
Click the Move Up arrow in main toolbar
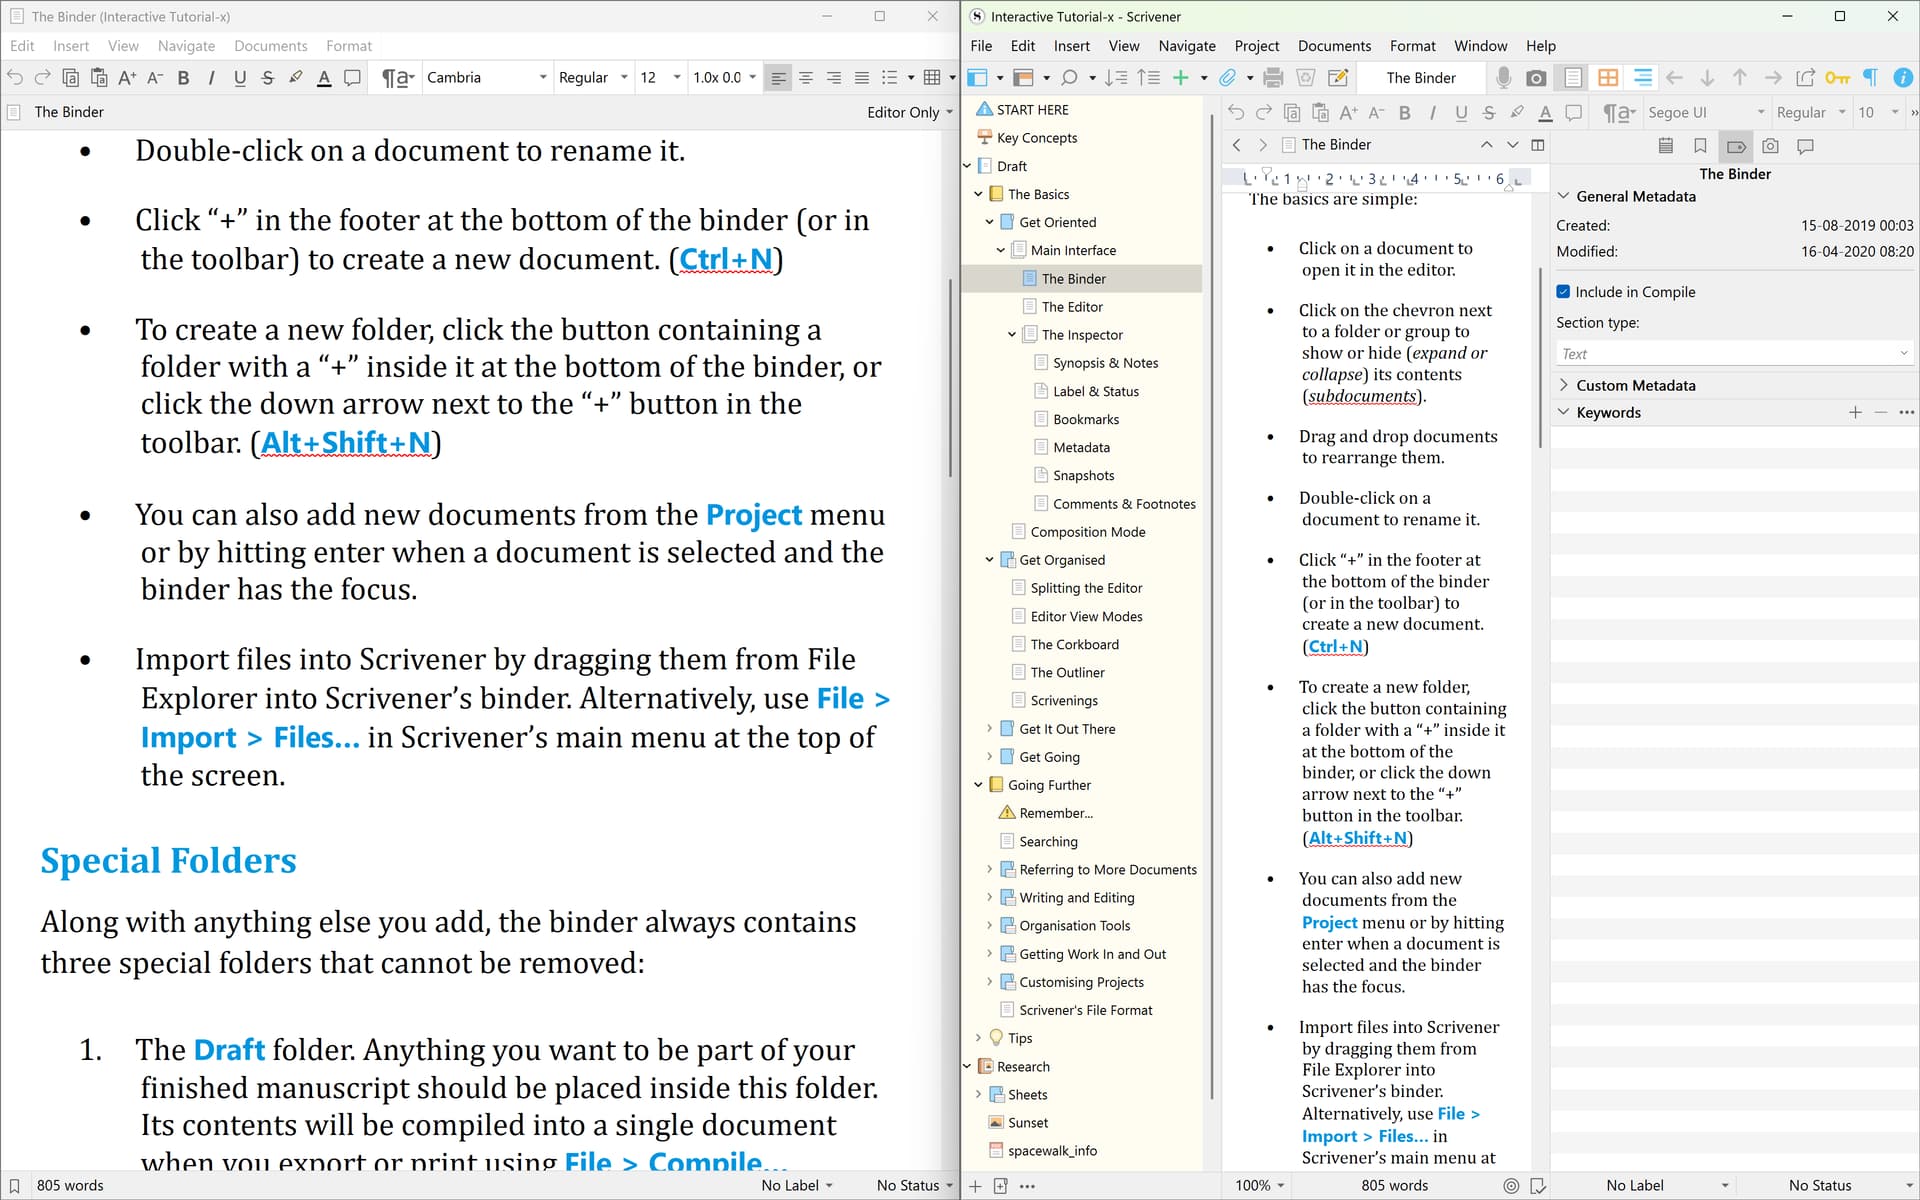point(1740,78)
